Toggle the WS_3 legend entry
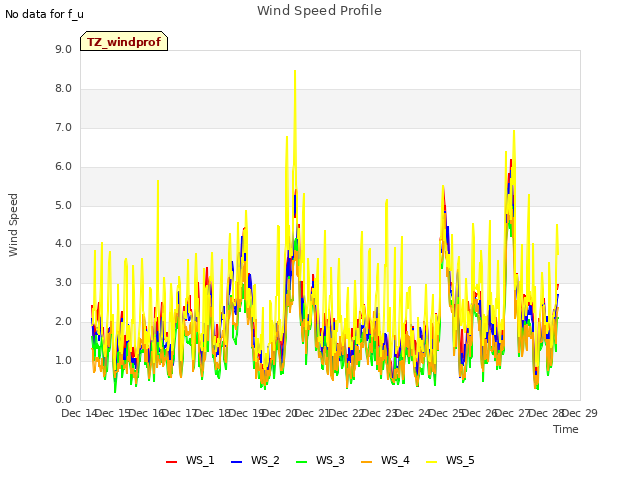Viewport: 640px width, 480px height. click(x=320, y=460)
